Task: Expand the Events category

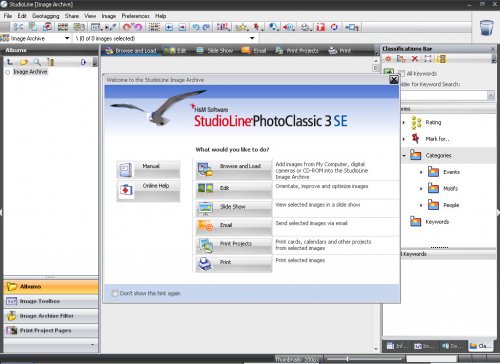Action: [x=421, y=172]
